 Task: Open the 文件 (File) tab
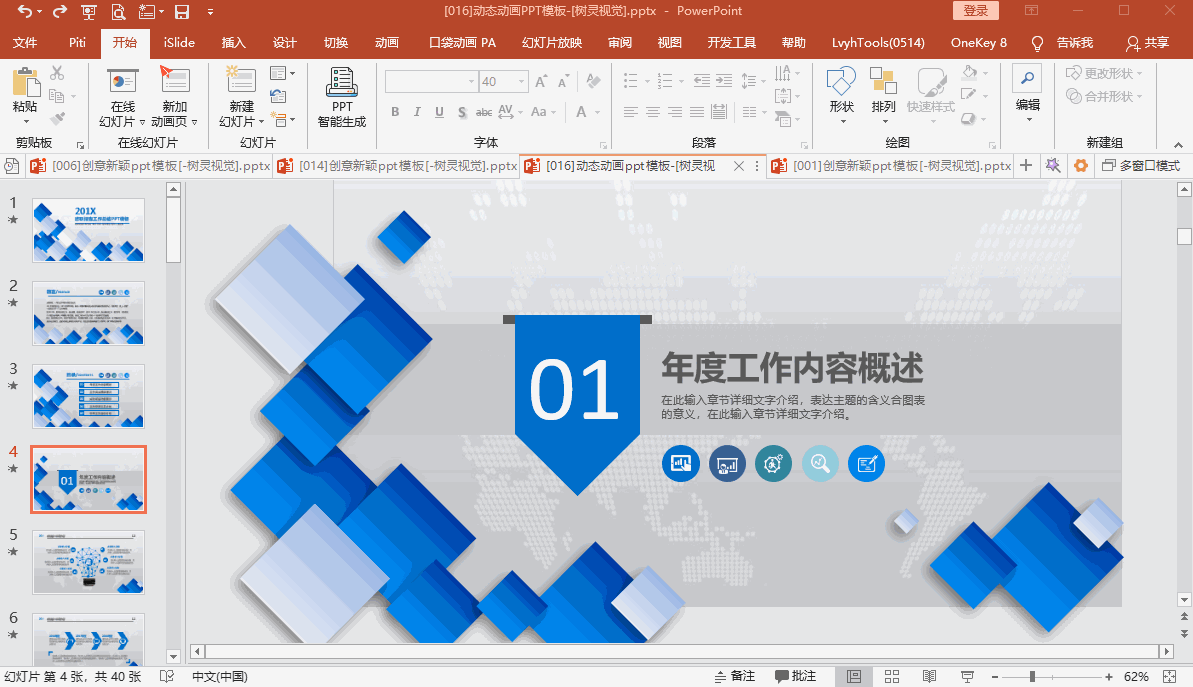25,43
